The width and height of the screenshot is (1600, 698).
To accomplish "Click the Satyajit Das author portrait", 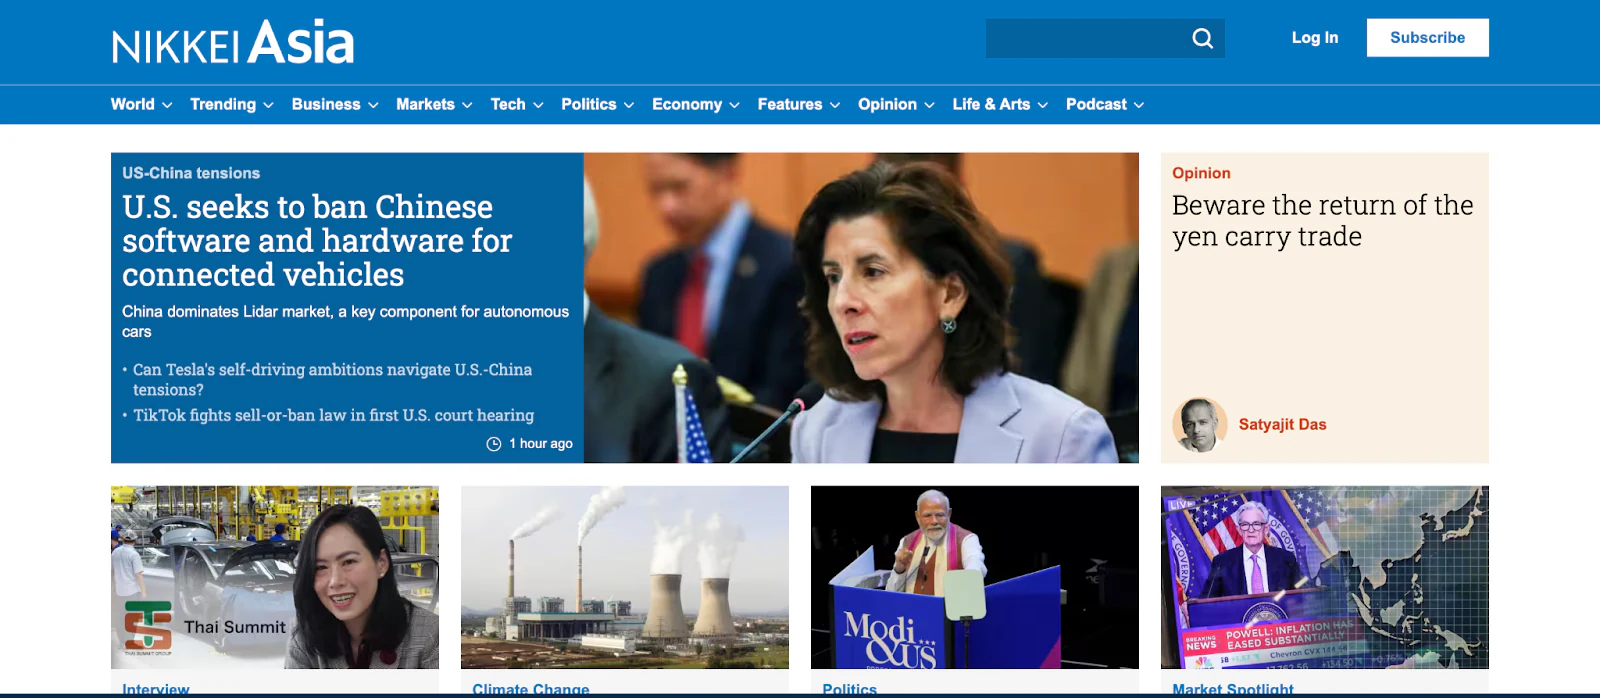I will 1200,425.
